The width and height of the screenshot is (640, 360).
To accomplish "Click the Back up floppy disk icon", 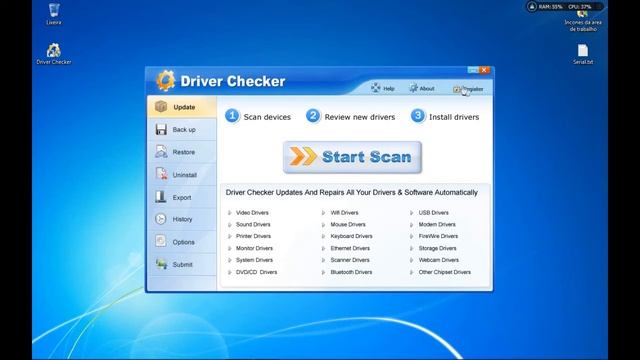I will click(161, 129).
